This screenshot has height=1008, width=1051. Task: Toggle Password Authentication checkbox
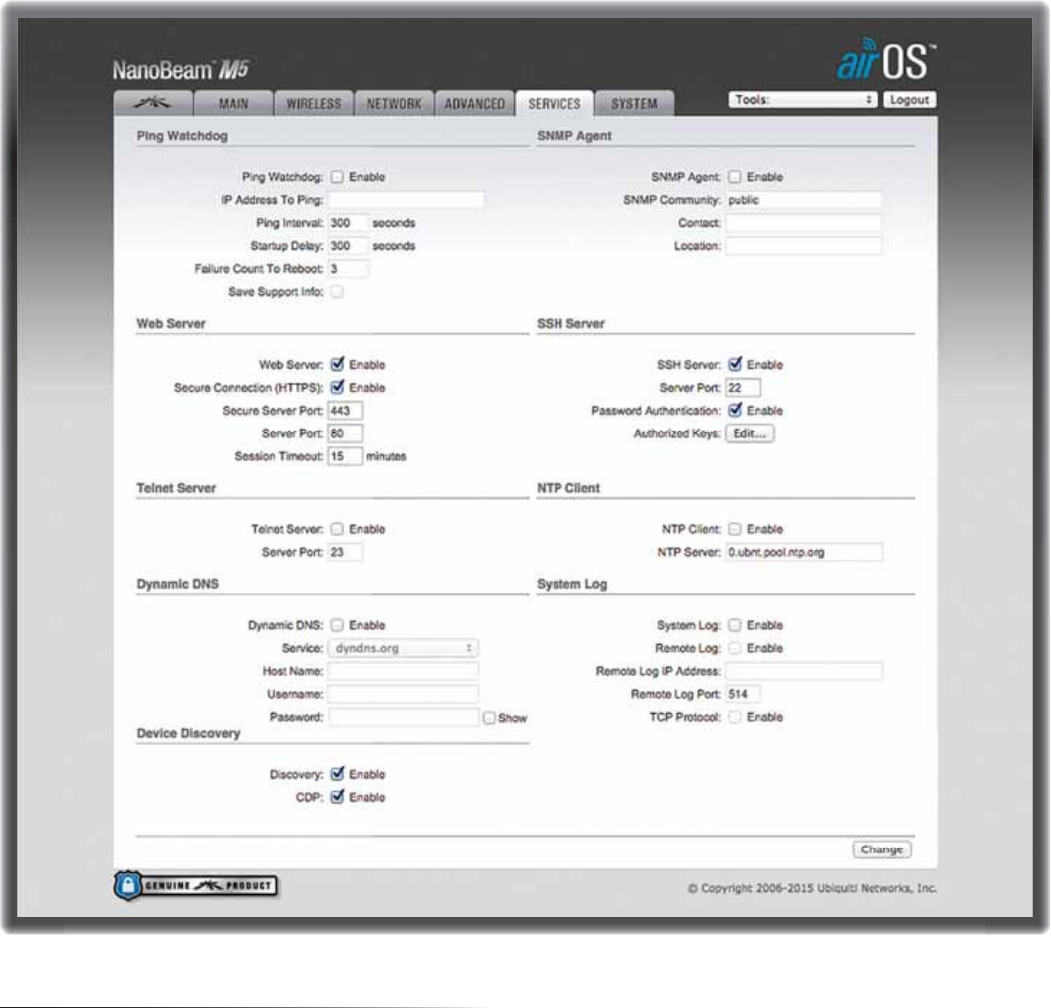[x=735, y=410]
